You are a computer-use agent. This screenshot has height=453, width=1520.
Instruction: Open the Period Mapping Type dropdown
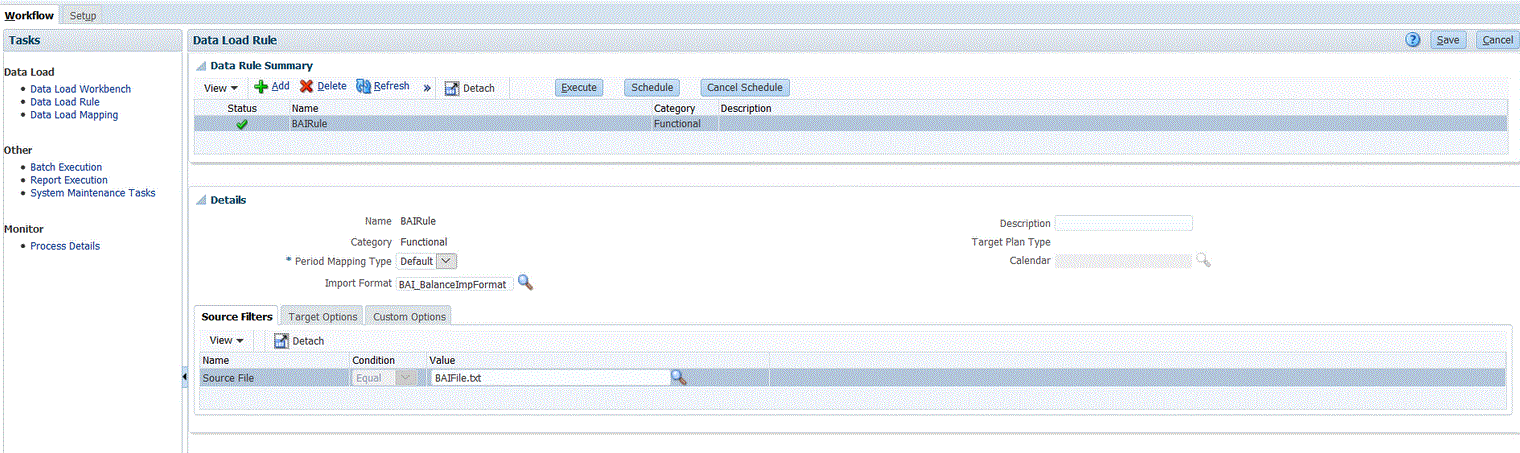point(447,261)
